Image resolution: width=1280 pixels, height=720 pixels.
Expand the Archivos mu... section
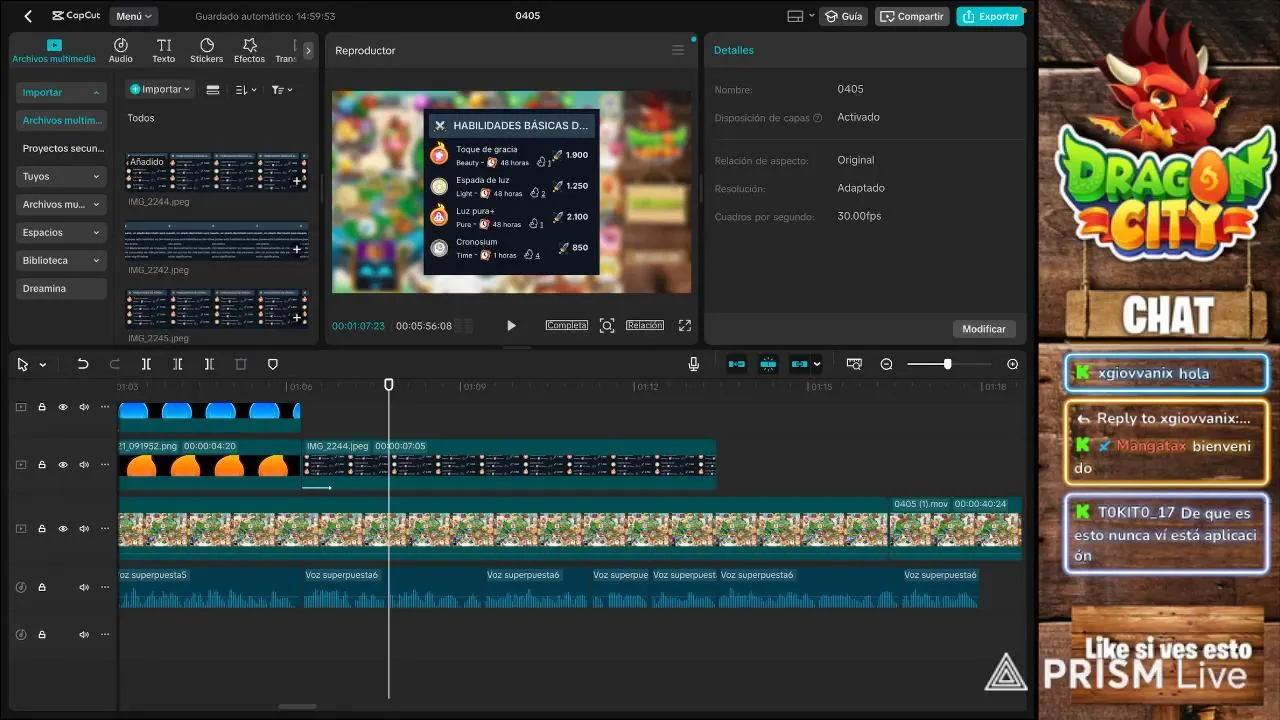tap(61, 204)
